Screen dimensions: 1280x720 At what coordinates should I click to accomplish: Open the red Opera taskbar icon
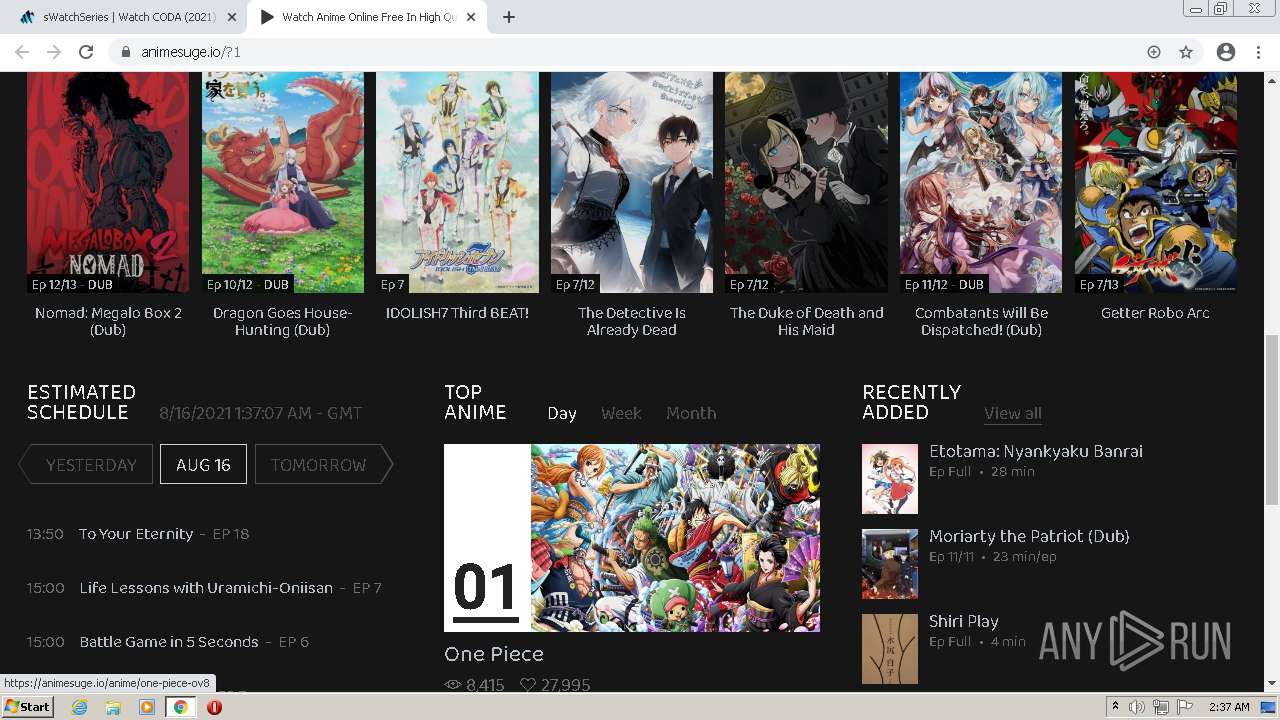click(x=214, y=707)
